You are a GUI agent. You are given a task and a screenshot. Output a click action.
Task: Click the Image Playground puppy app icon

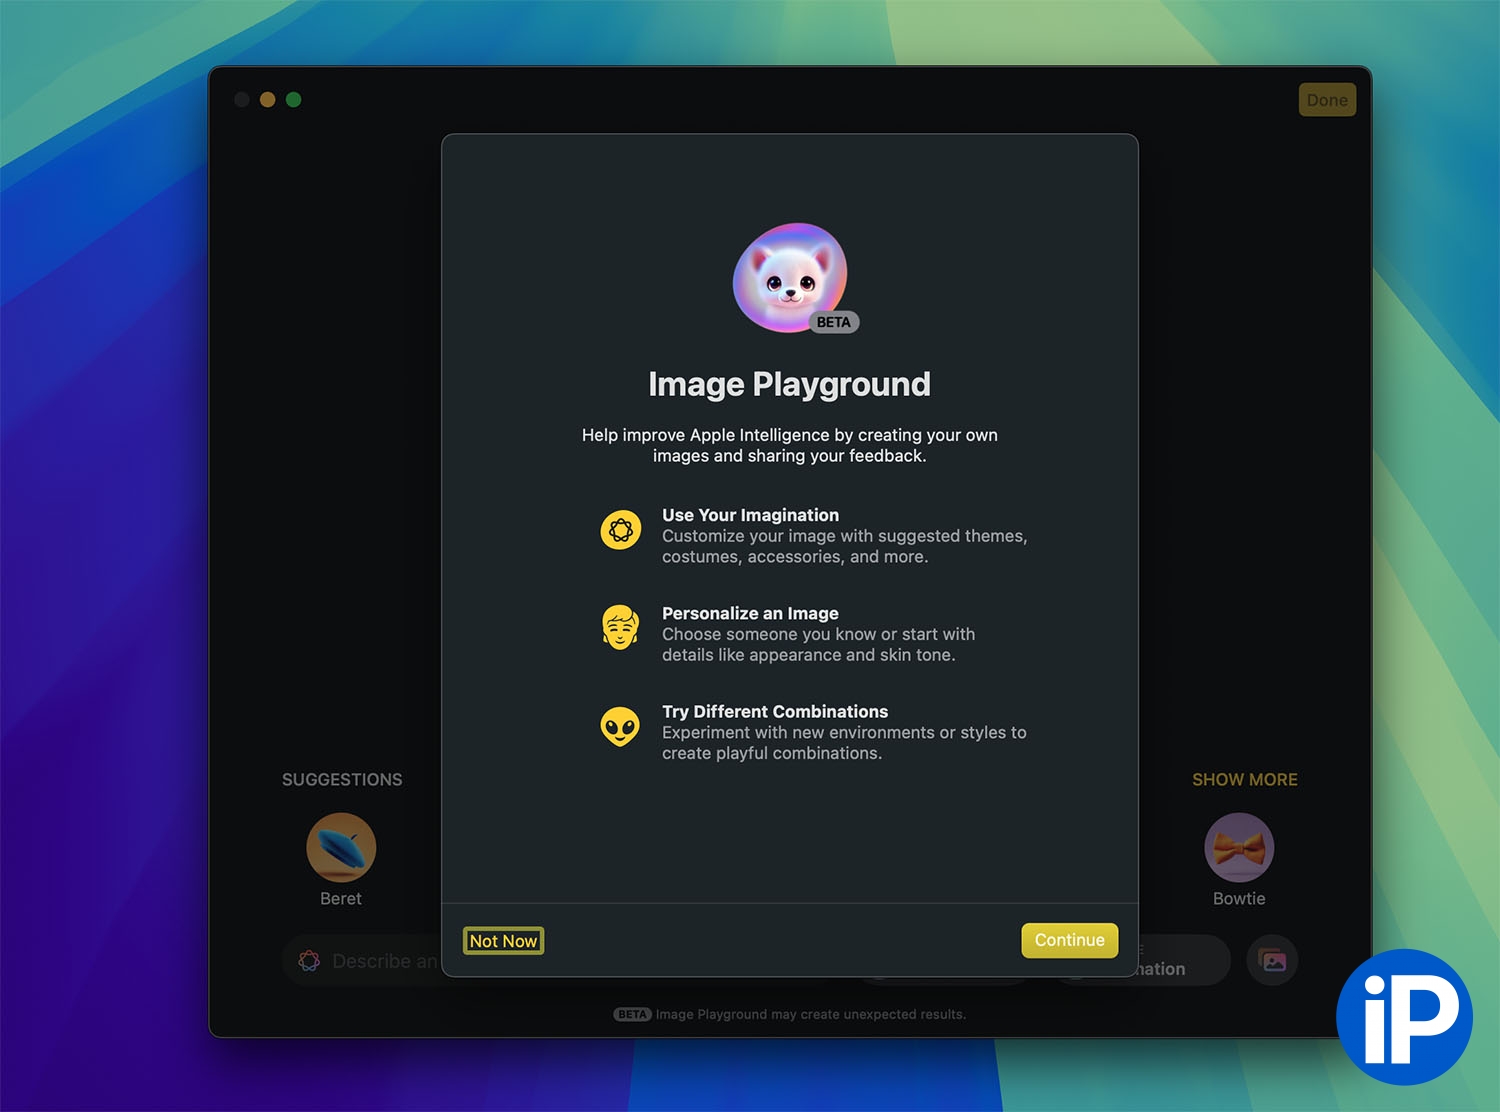790,277
